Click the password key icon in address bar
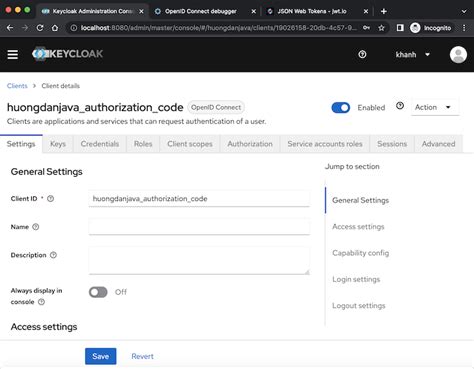Screen dimensions: 474x369 click(x=366, y=28)
